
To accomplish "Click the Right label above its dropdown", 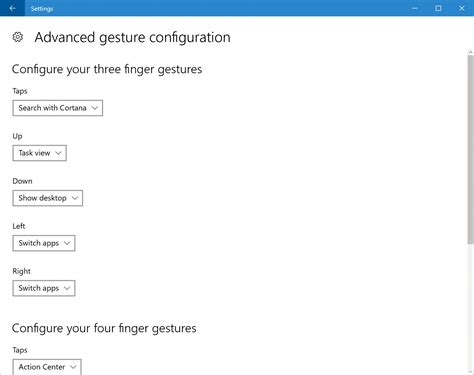I will click(x=21, y=271).
